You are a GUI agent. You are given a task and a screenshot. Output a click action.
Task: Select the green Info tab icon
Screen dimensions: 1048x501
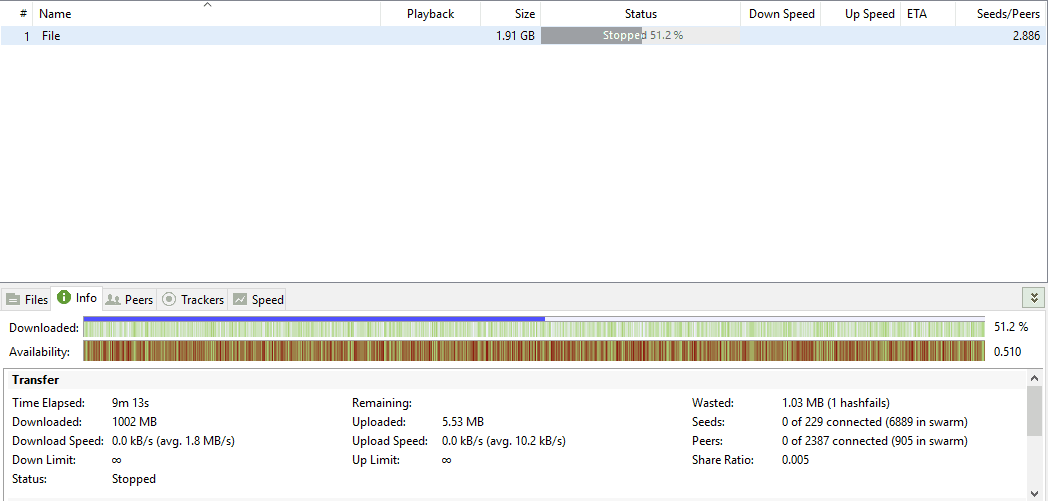pyautogui.click(x=64, y=297)
